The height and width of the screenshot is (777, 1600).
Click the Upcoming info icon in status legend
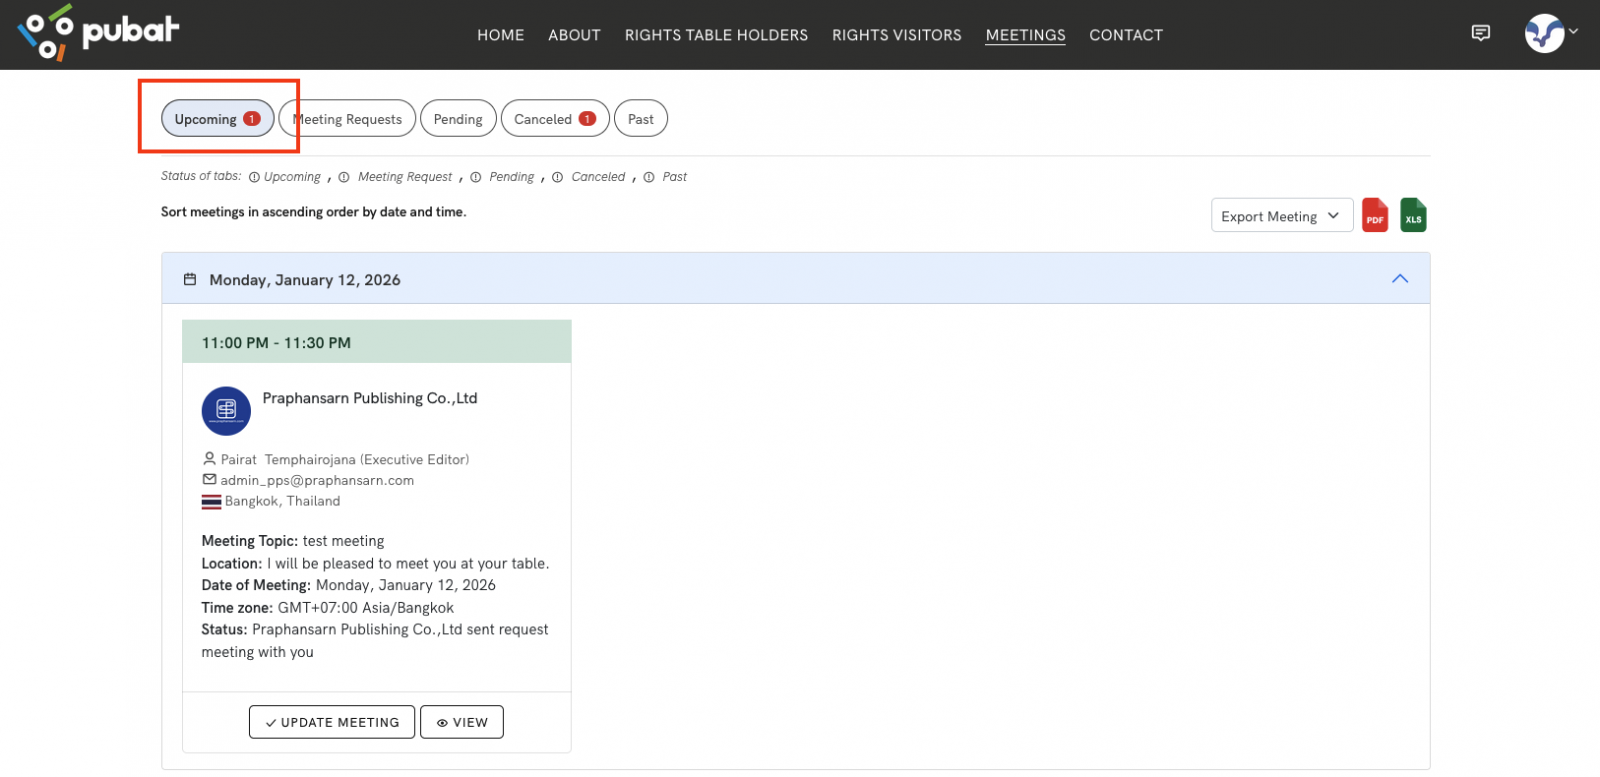254,177
